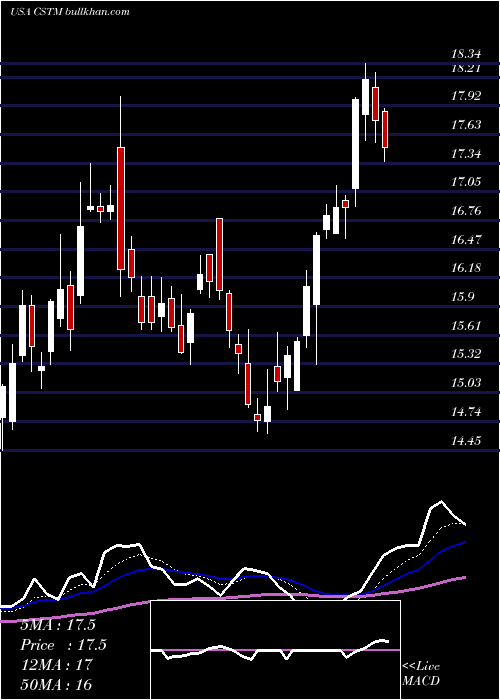Click the '50MA : 16' legend text
This screenshot has height=700, width=500.
tap(56, 684)
